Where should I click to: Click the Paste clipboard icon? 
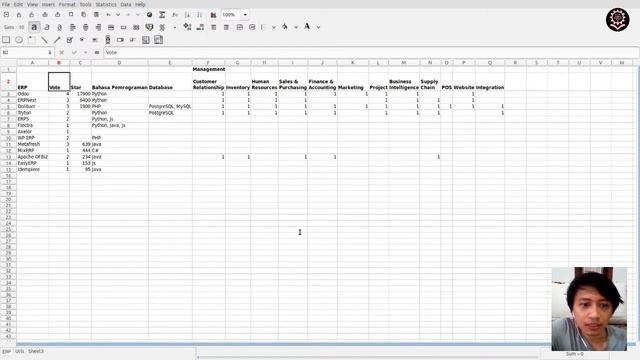(x=96, y=15)
